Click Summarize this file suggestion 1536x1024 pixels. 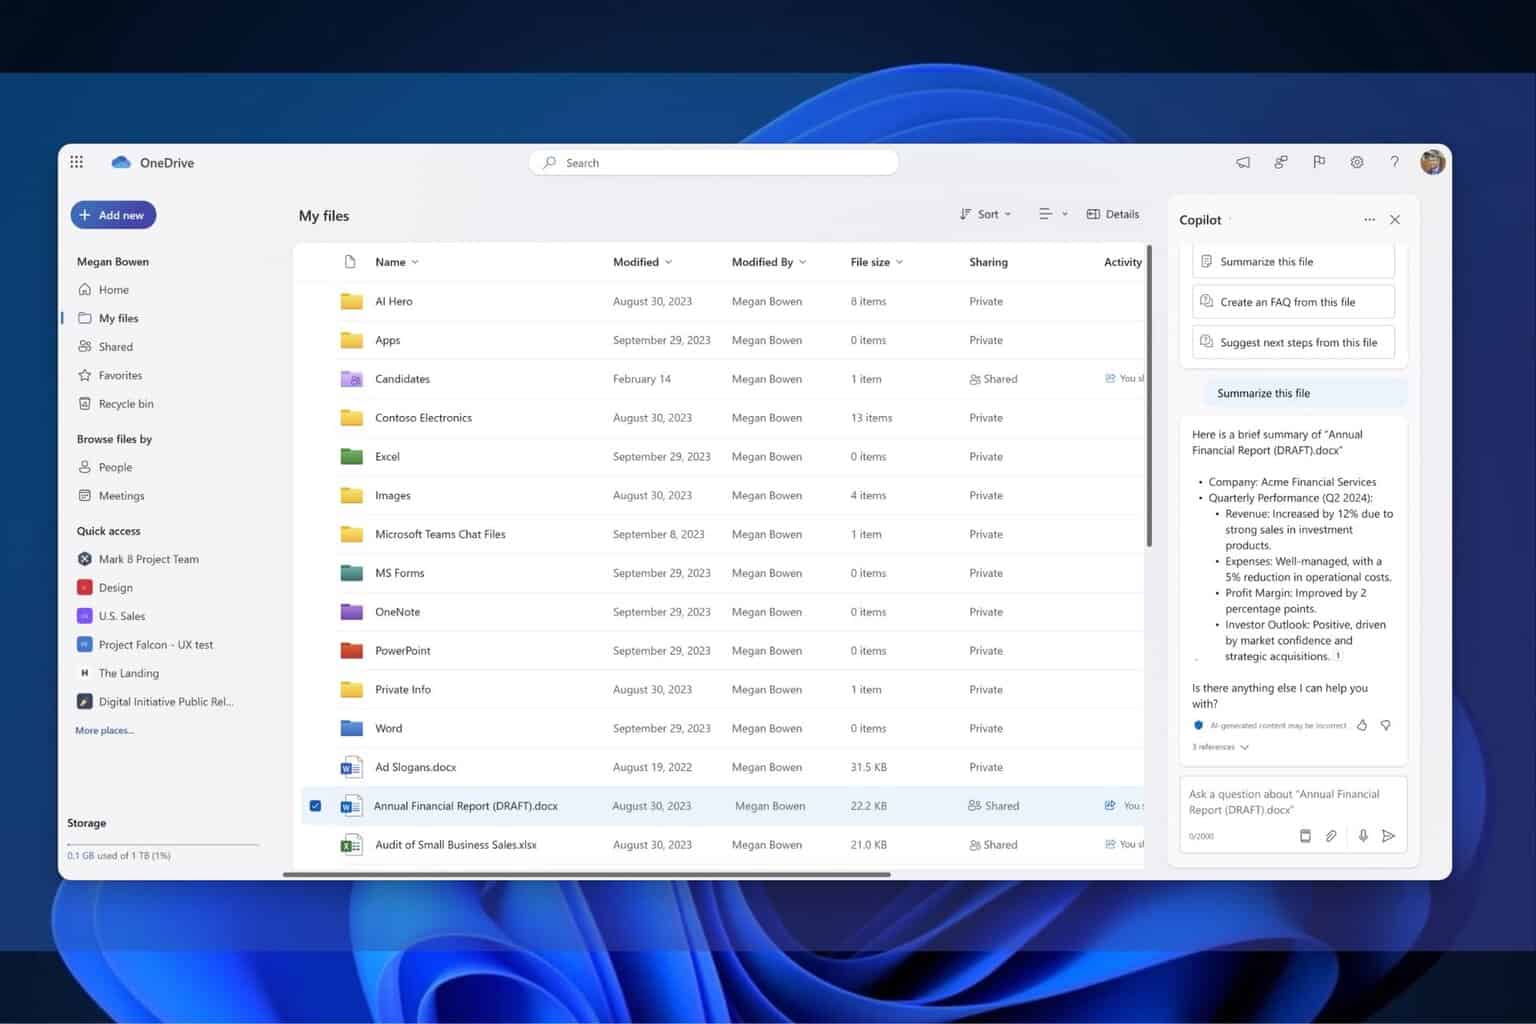point(1294,262)
